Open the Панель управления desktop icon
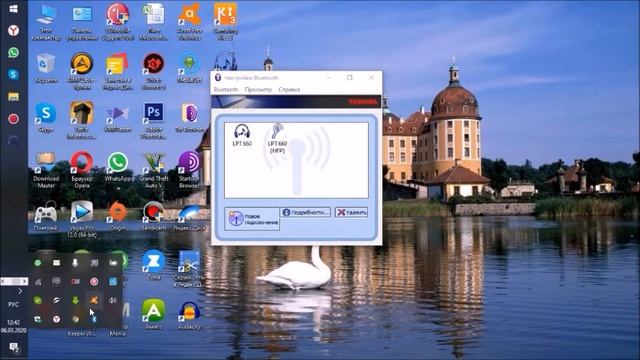This screenshot has width=640, height=360. (x=82, y=22)
